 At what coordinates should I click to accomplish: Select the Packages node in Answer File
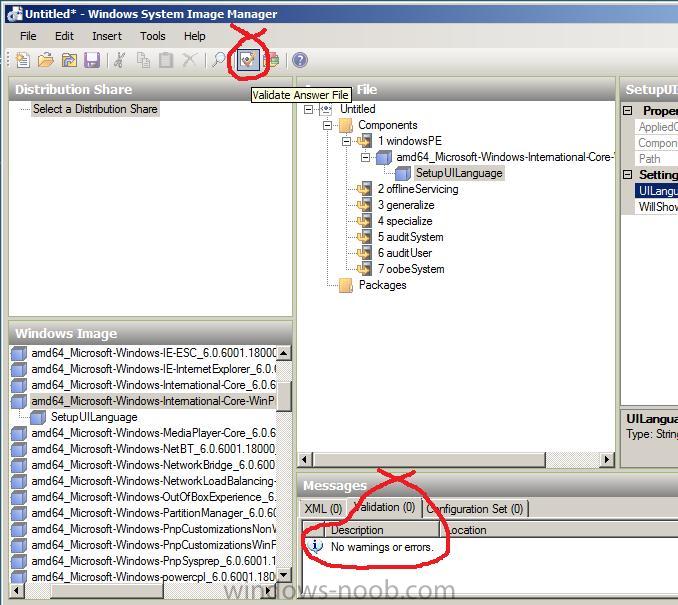pos(382,285)
